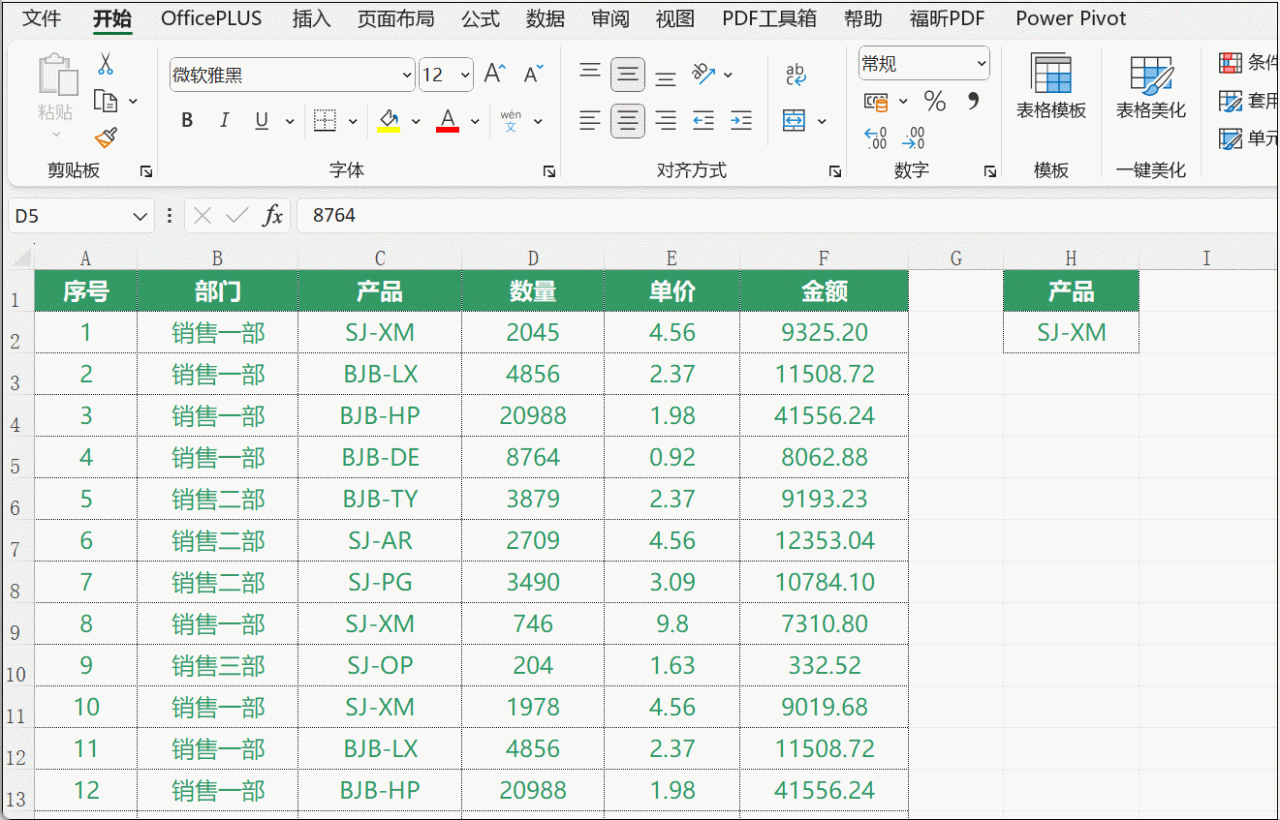Apply comma style
1280x820 pixels.
(973, 101)
